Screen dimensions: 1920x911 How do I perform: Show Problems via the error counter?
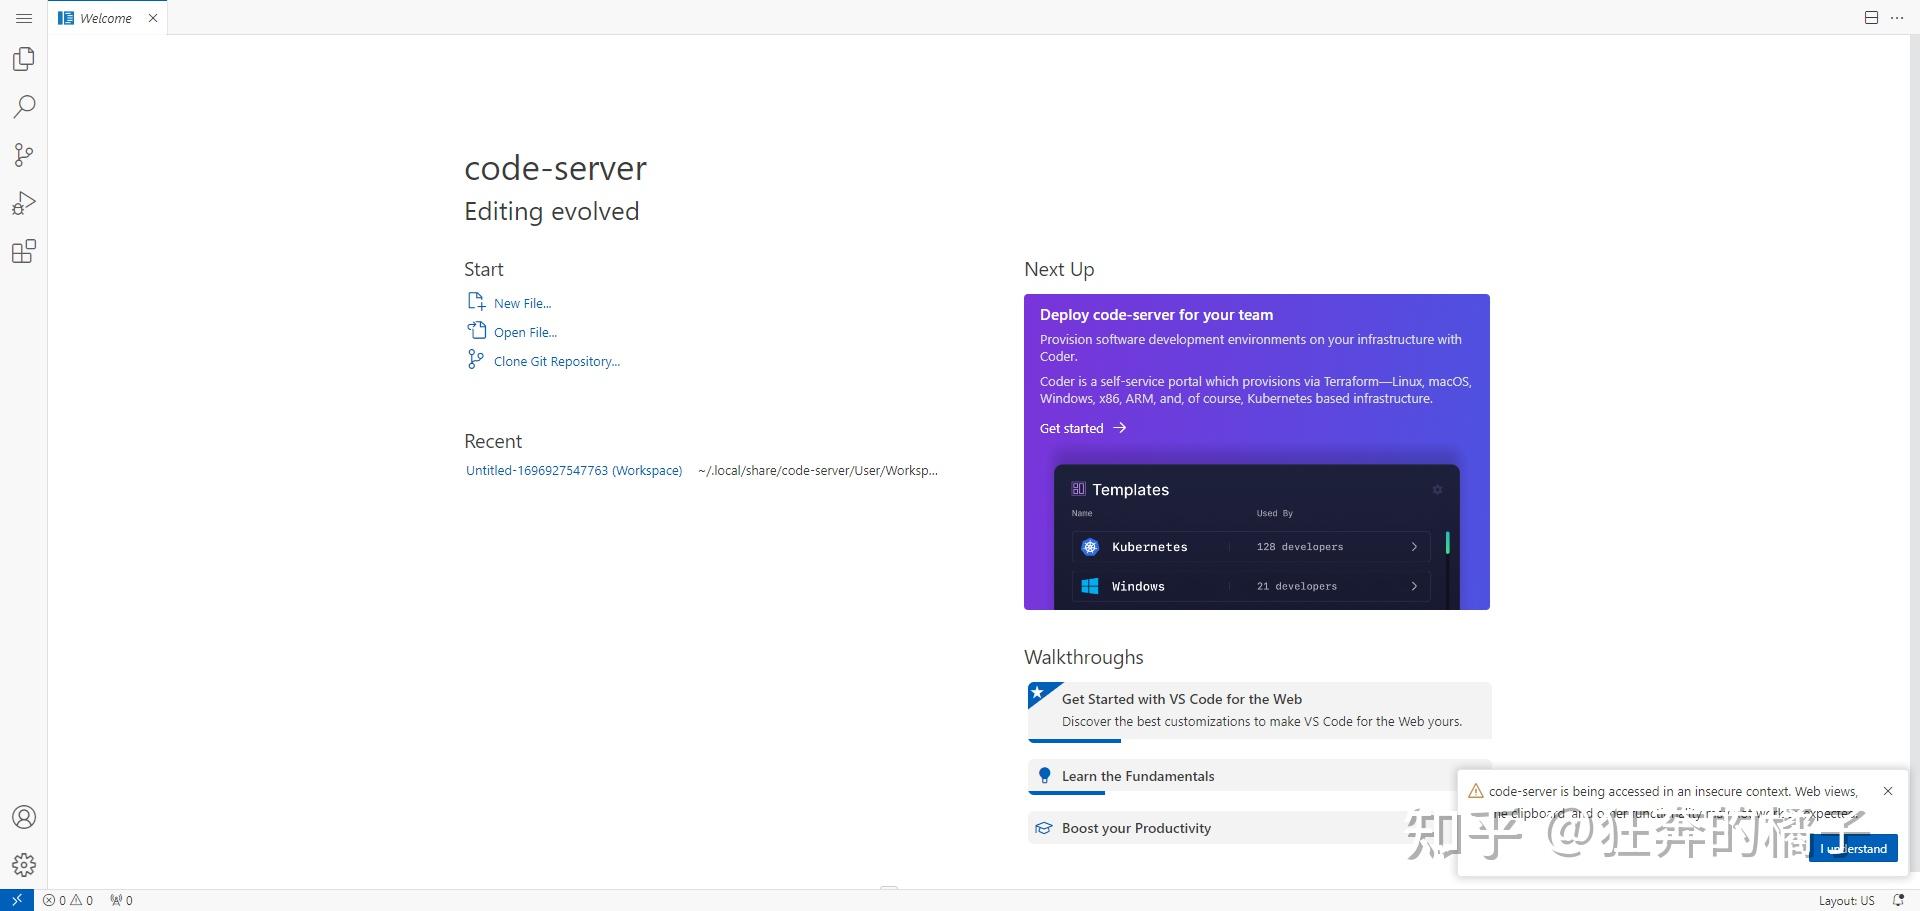[70, 899]
